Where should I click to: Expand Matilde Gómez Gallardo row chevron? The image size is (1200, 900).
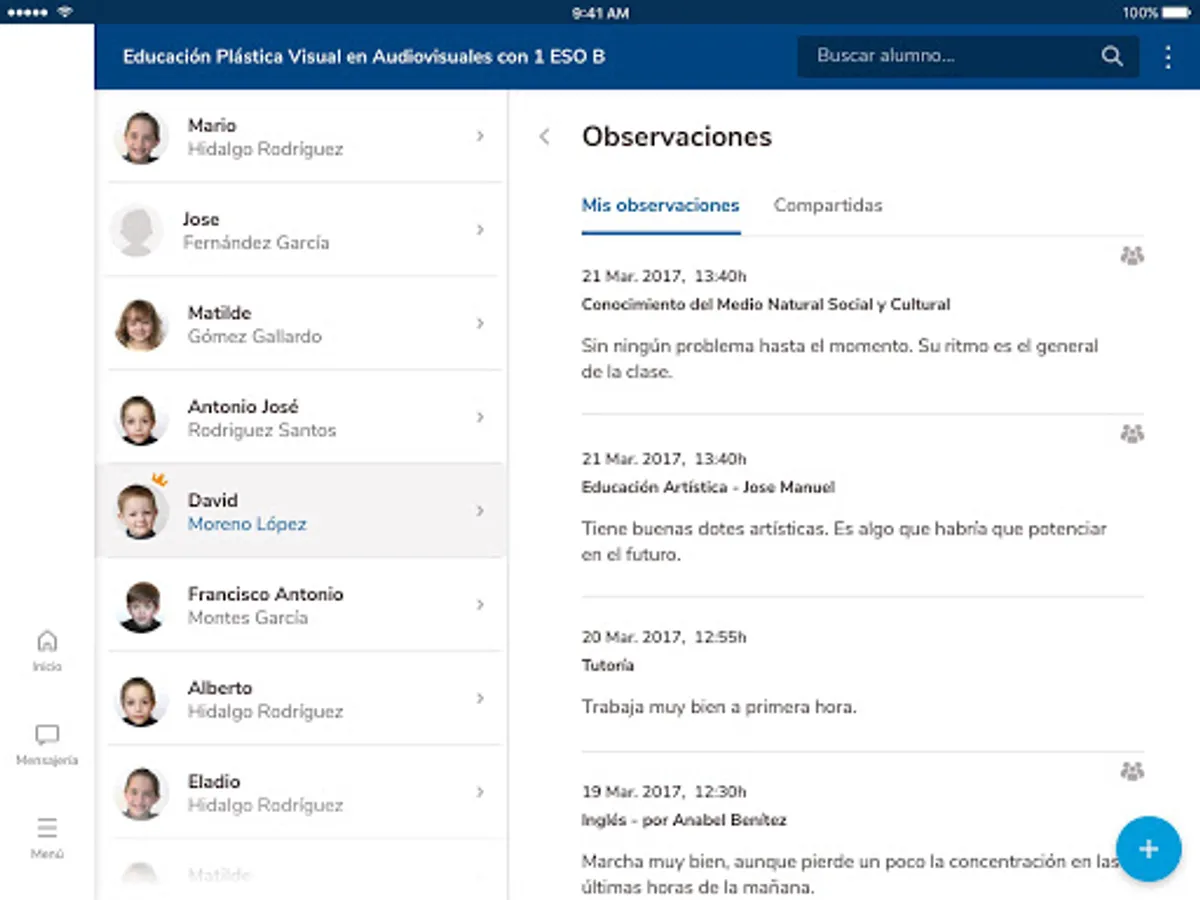click(480, 323)
